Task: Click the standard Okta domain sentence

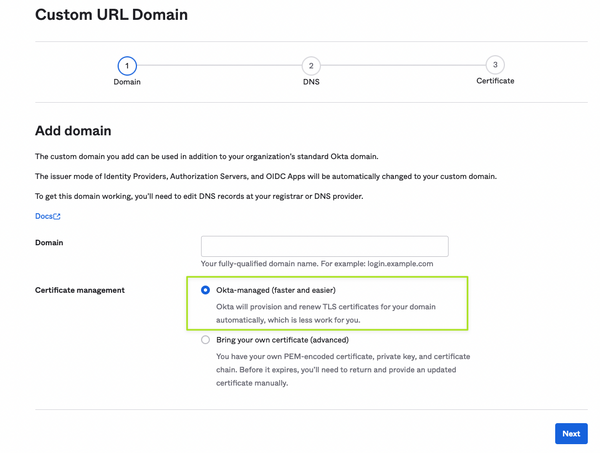Action: coord(207,156)
